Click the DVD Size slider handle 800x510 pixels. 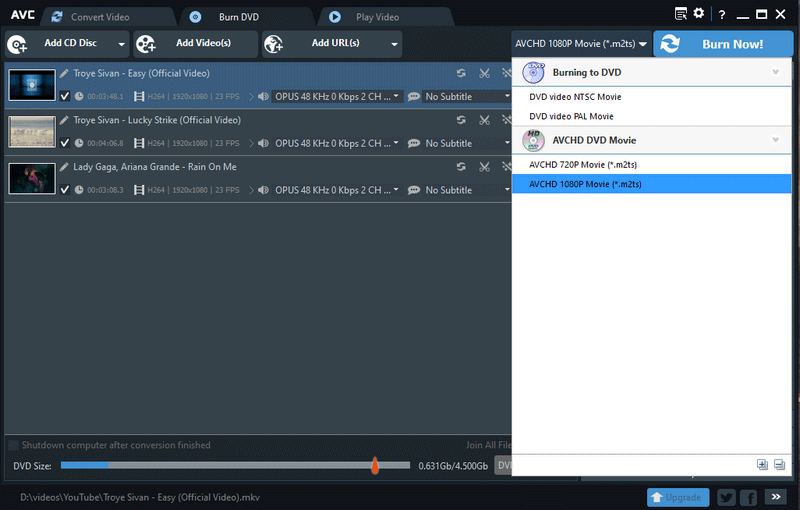tap(375, 465)
